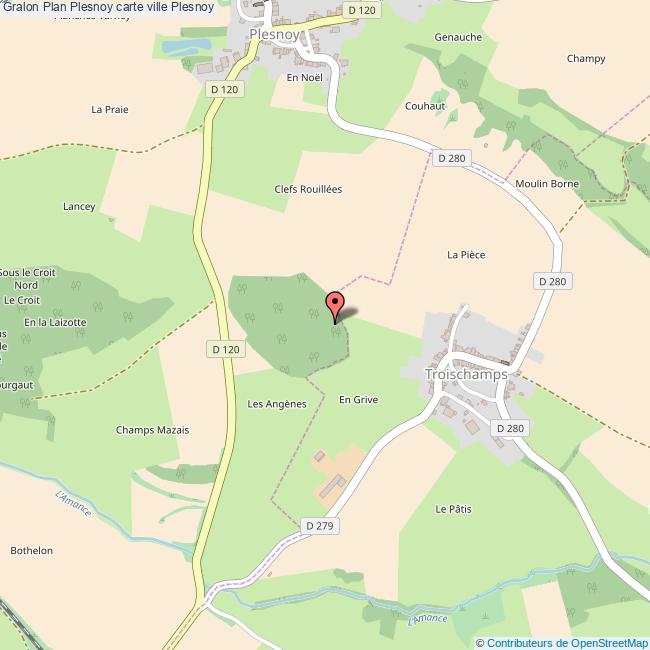Click the D 280 shield south of Troischamps

(510, 428)
